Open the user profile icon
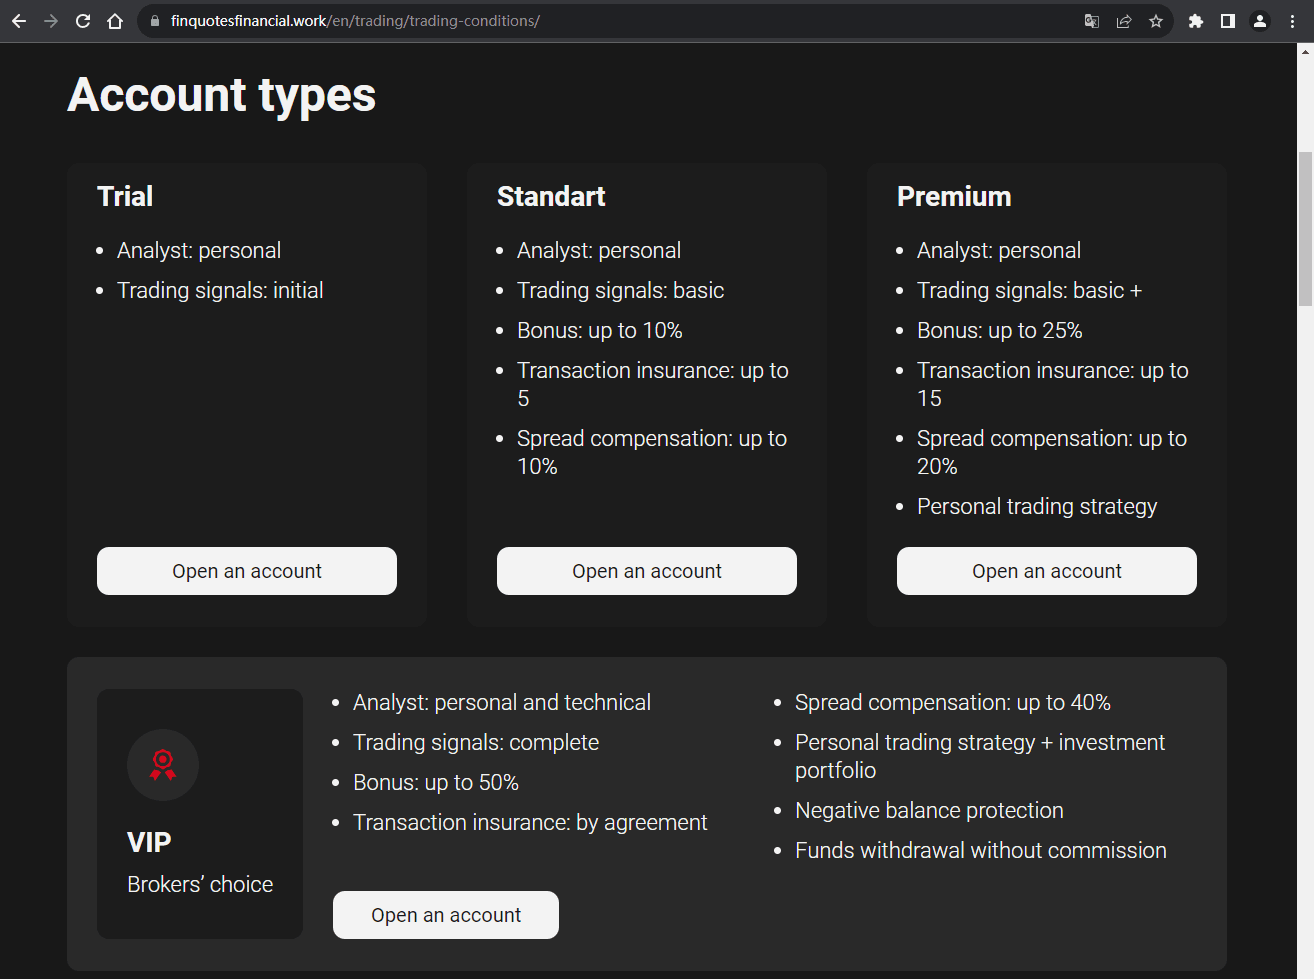Viewport: 1314px width, 979px height. tap(1260, 21)
